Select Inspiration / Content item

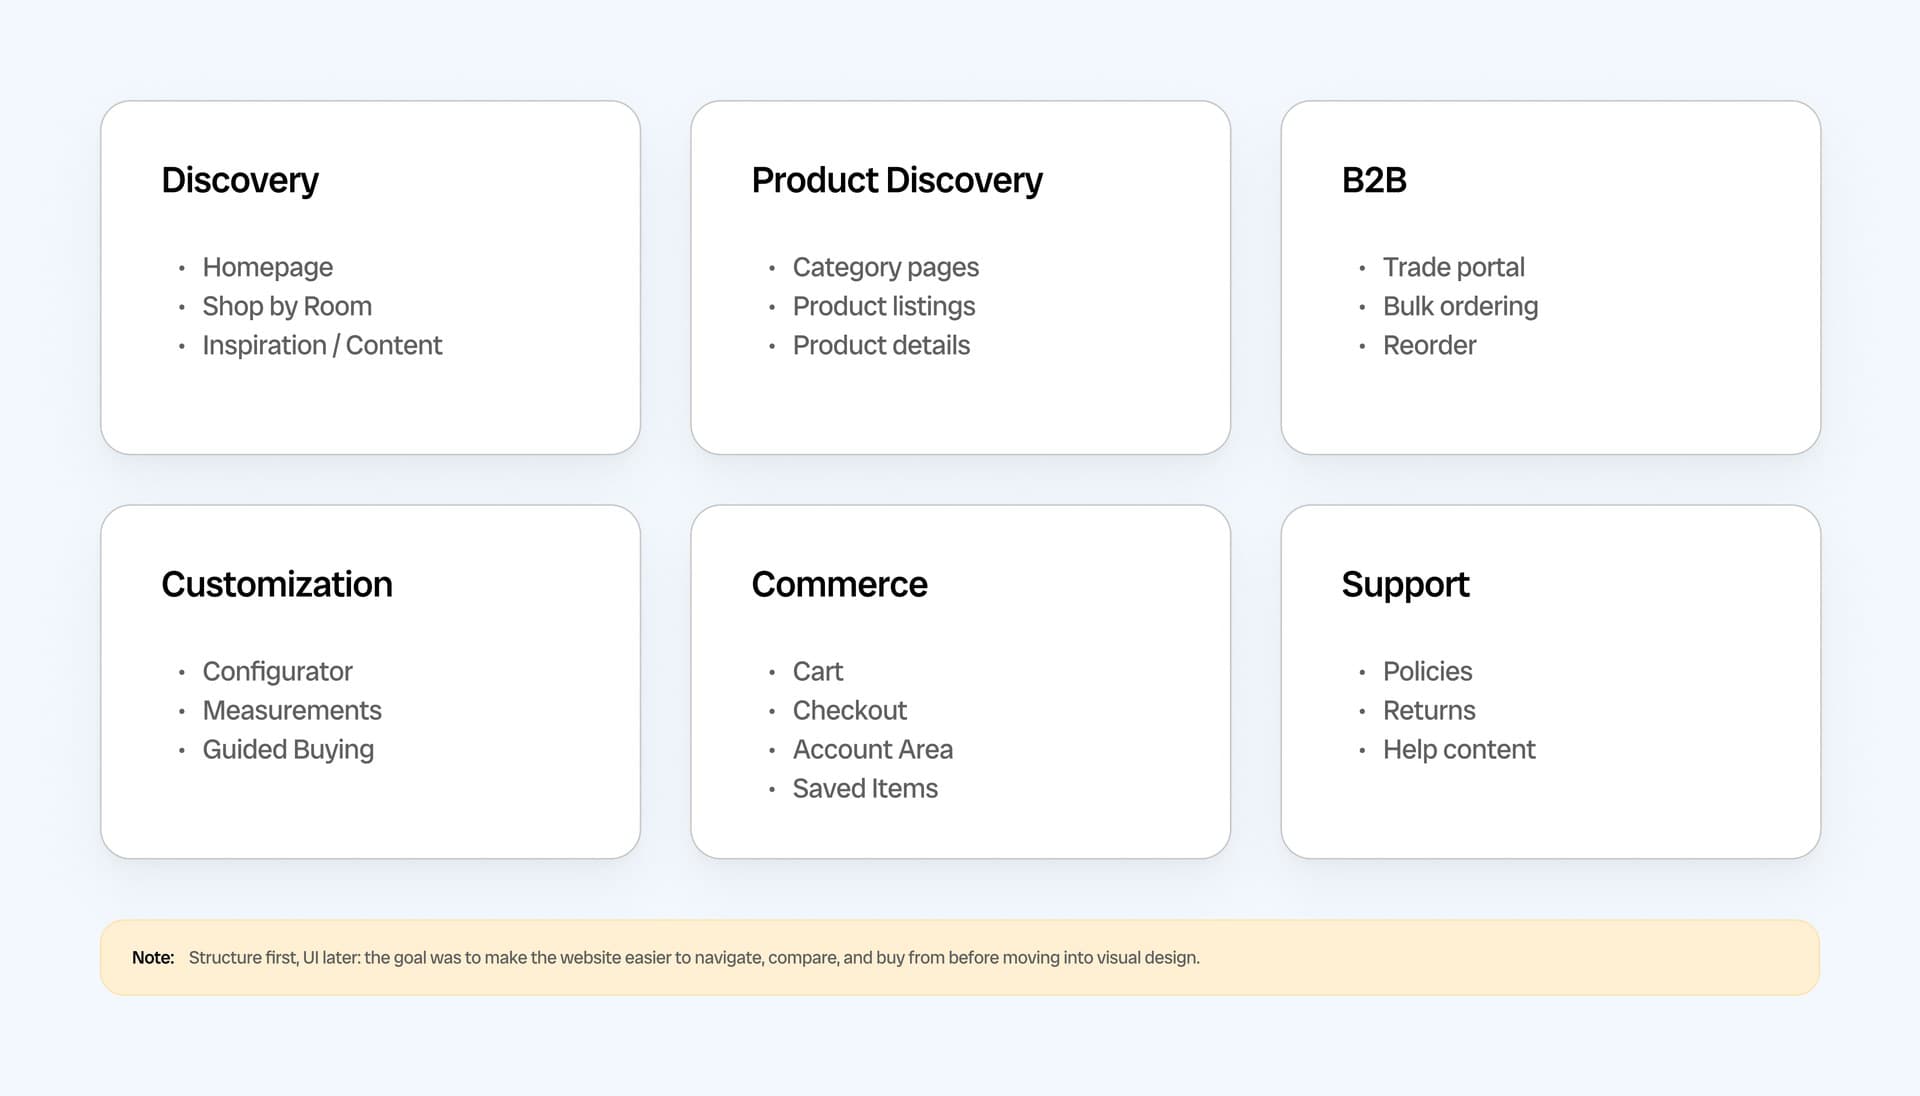pos(322,345)
